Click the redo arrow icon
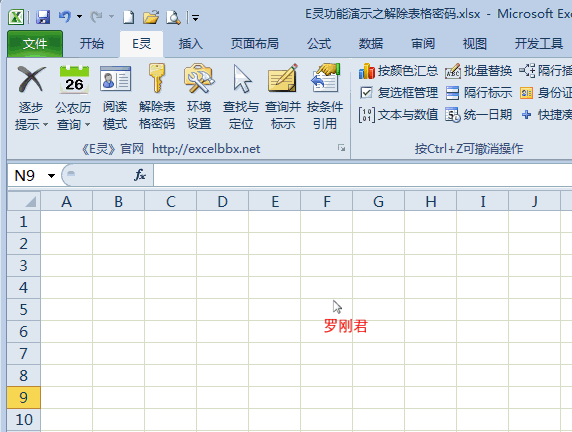The image size is (572, 432). click(96, 17)
